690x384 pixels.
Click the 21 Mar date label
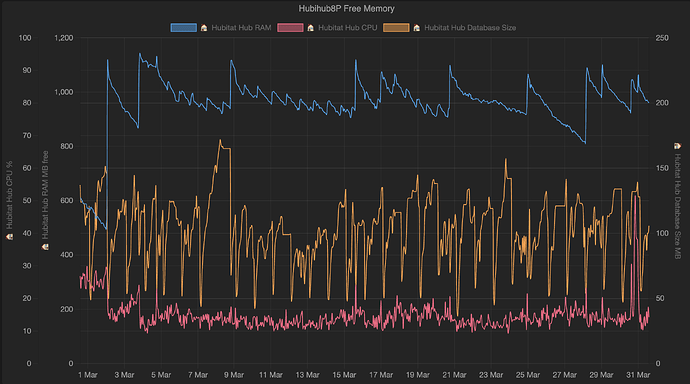(x=454, y=375)
